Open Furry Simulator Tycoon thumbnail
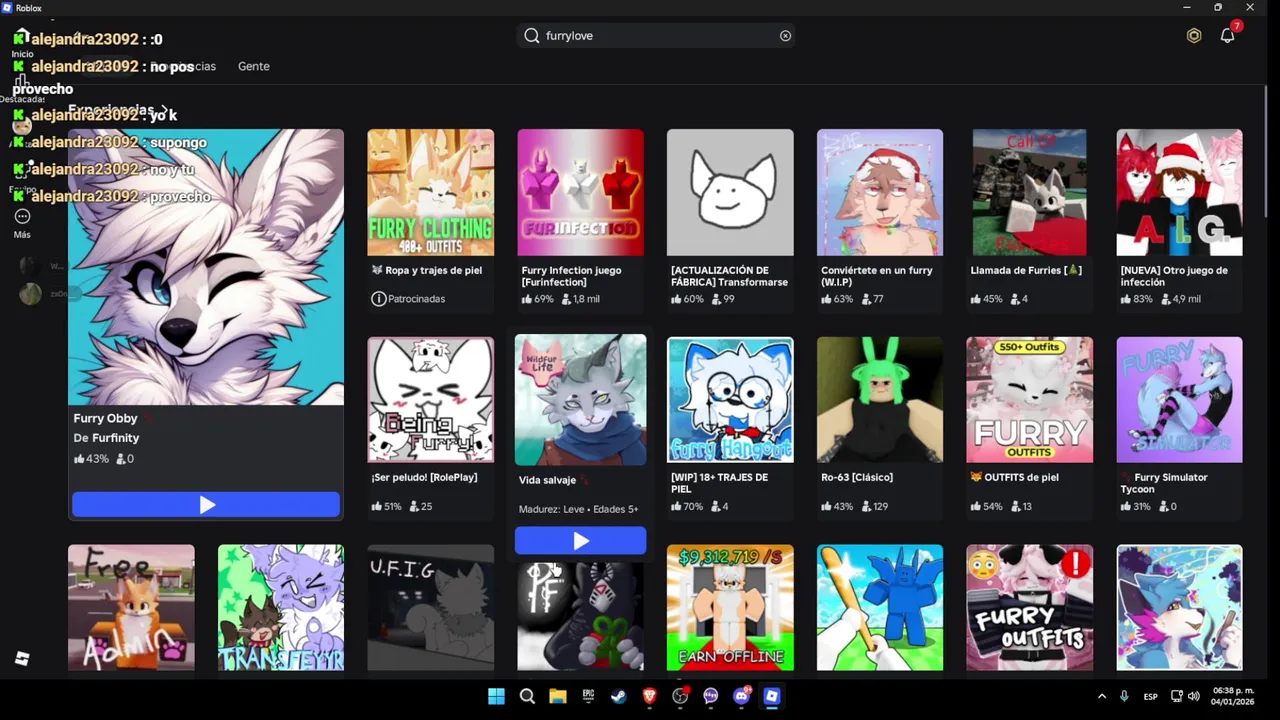The image size is (1280, 720). [x=1180, y=400]
